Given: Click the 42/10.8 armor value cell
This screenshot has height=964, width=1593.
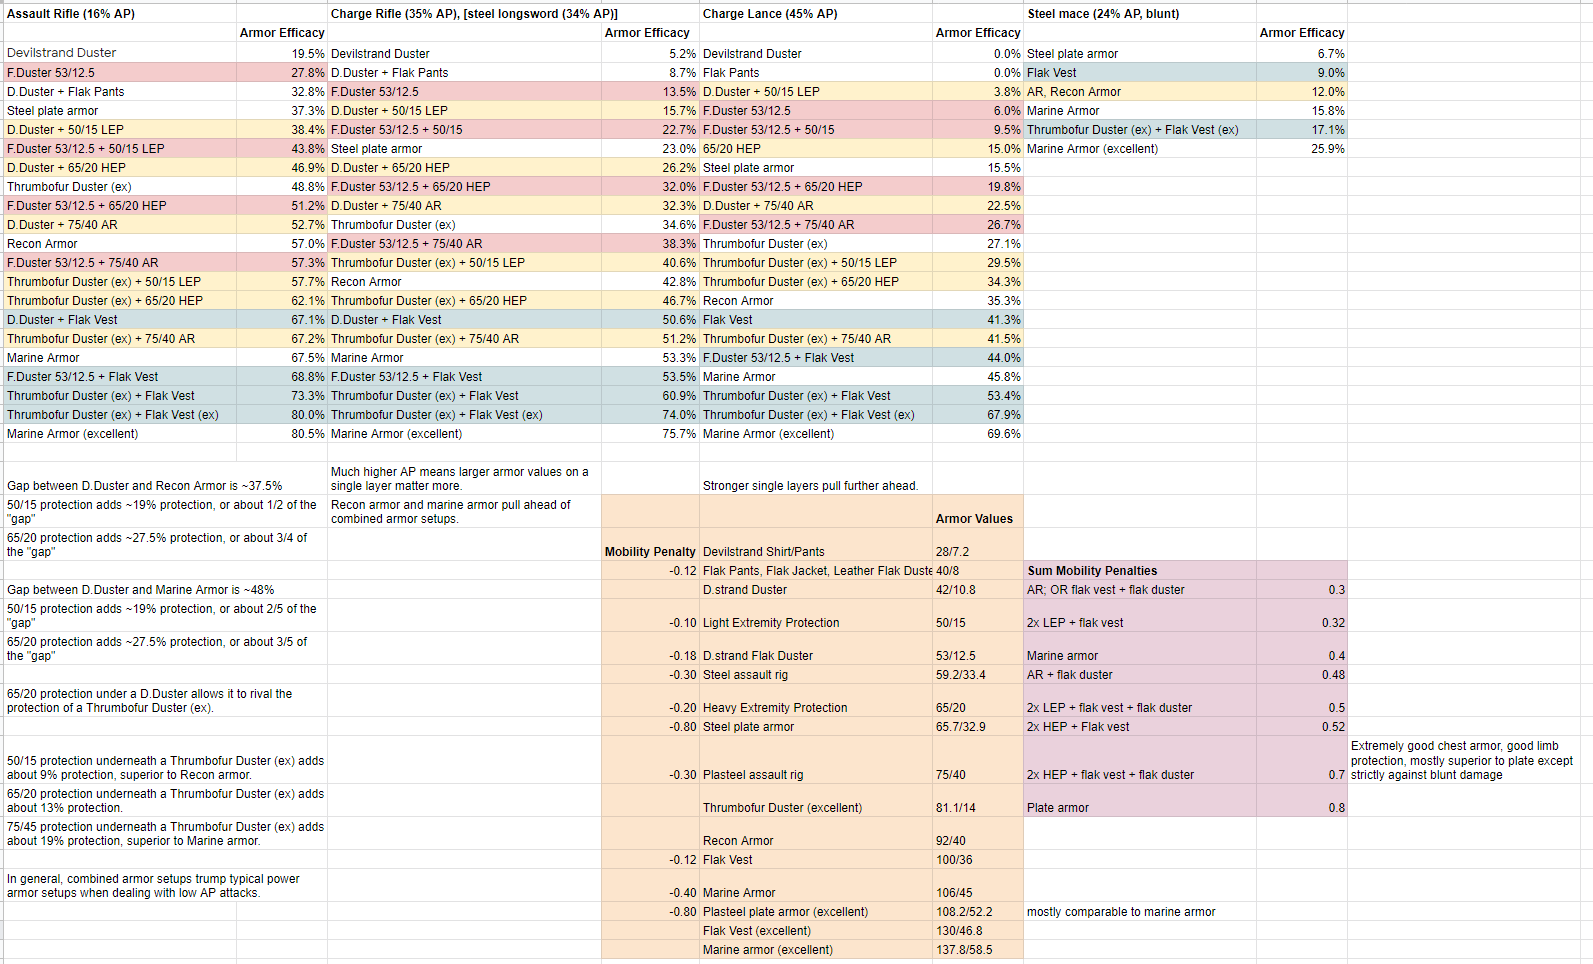Looking at the screenshot, I should click(x=978, y=590).
